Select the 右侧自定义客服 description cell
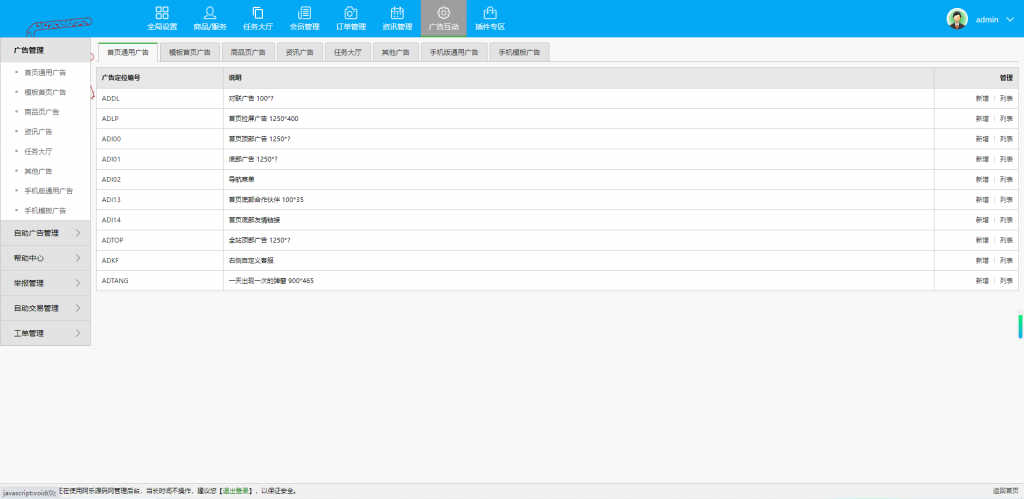The height and width of the screenshot is (499, 1024). pyautogui.click(x=579, y=260)
